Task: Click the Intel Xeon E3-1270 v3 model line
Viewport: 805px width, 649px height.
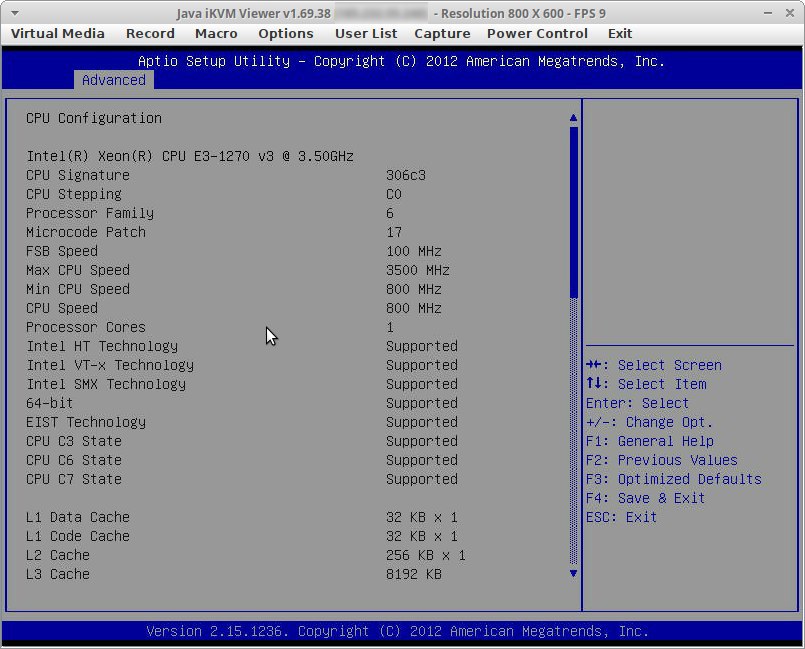Action: (190, 156)
